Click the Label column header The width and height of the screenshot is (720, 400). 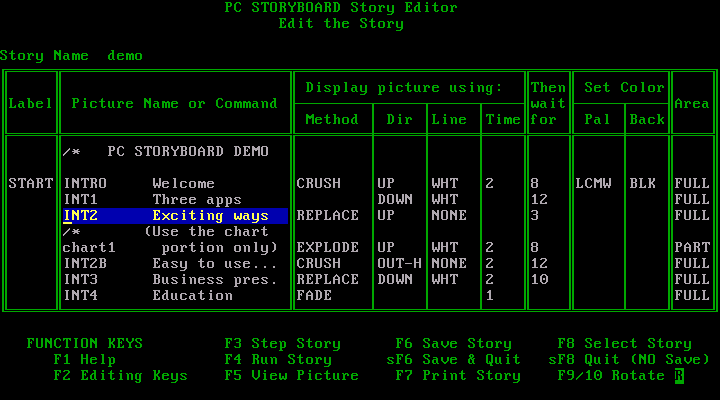tap(31, 104)
